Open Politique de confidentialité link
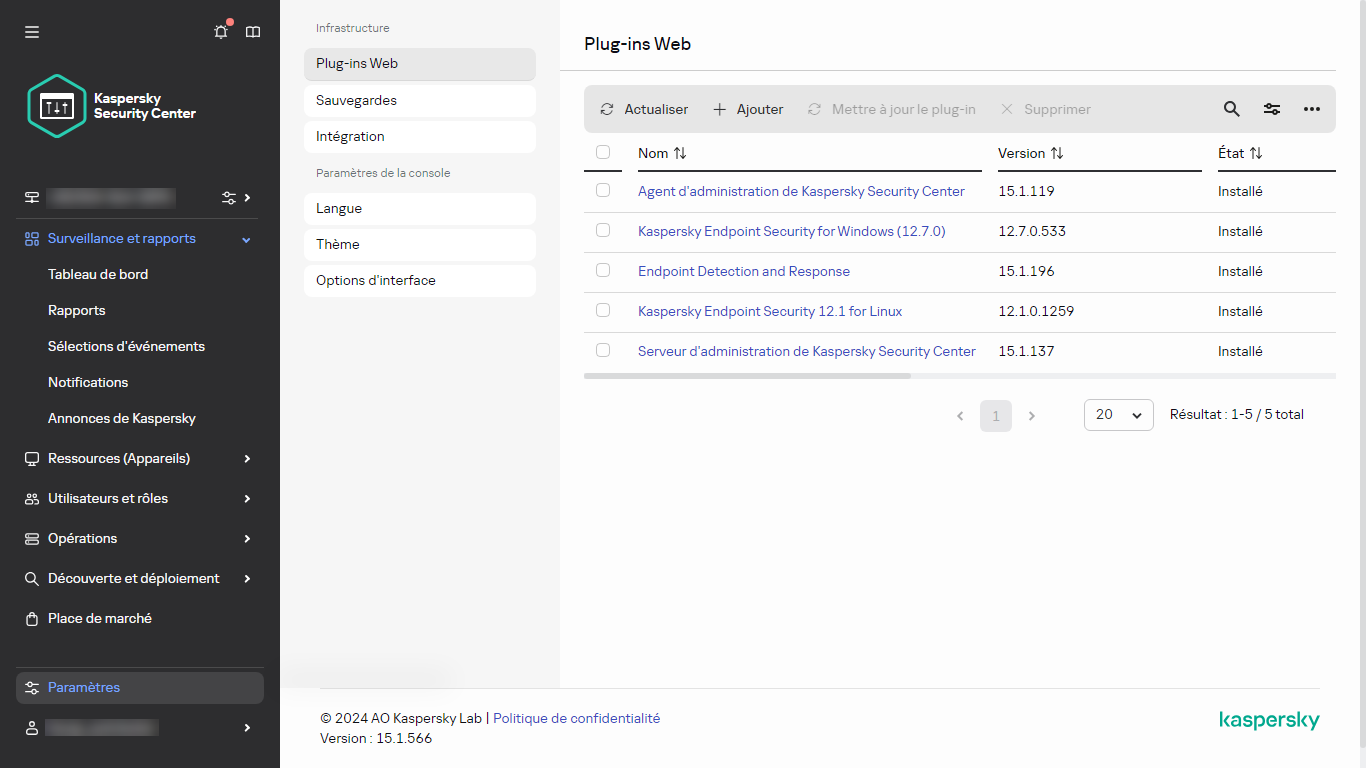This screenshot has height=768, width=1366. [x=576, y=718]
